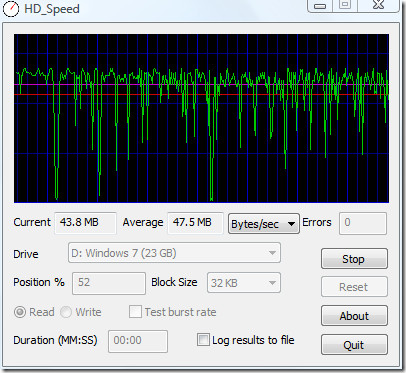406x373 pixels.
Task: Click the HD_Speed gauge icon in title bar
Action: (11, 9)
